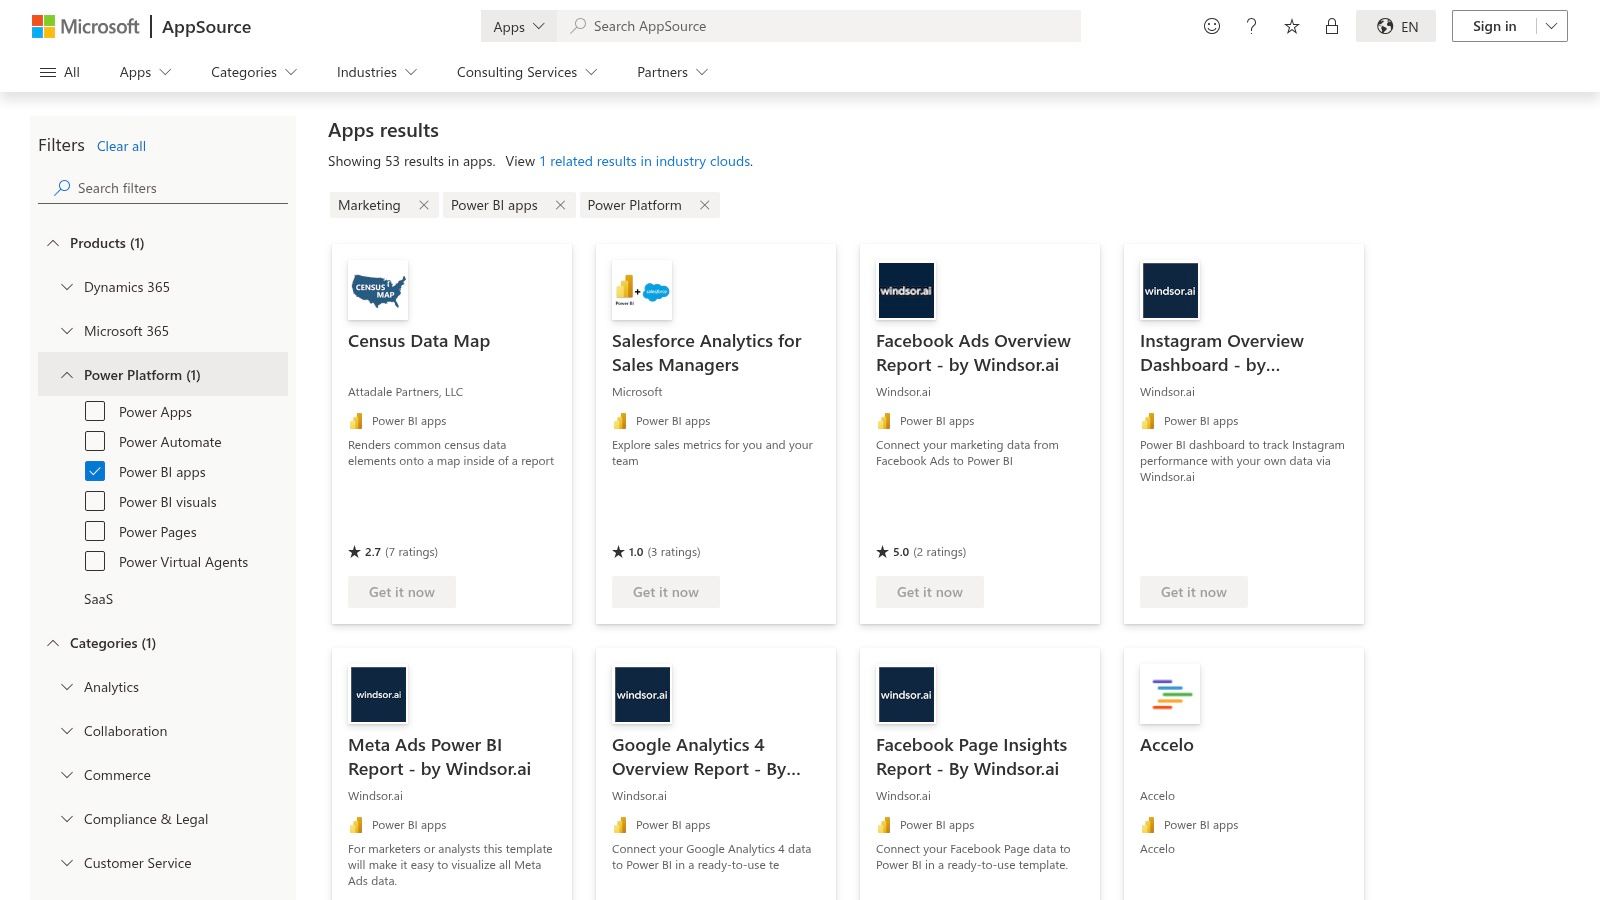This screenshot has height=900, width=1600.
Task: Click the smiley feedback icon
Action: coord(1211,26)
